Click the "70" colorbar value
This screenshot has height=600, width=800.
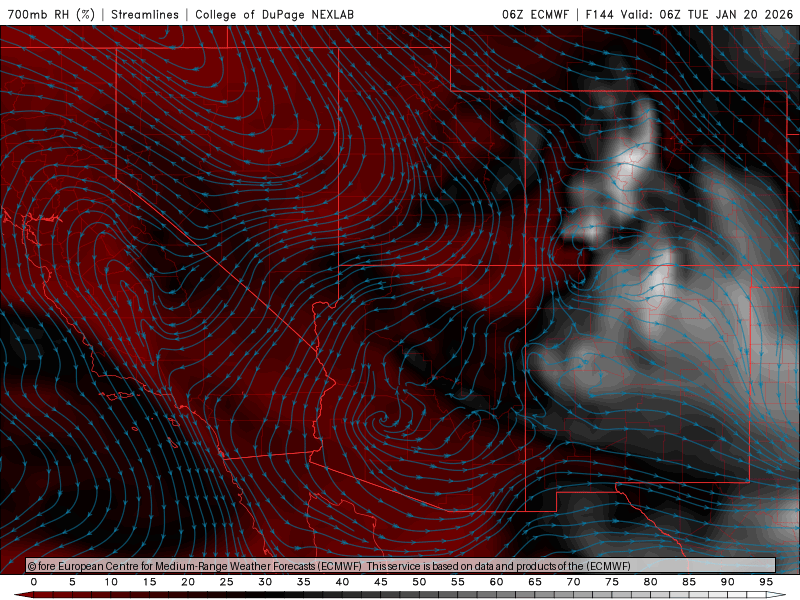(x=573, y=582)
